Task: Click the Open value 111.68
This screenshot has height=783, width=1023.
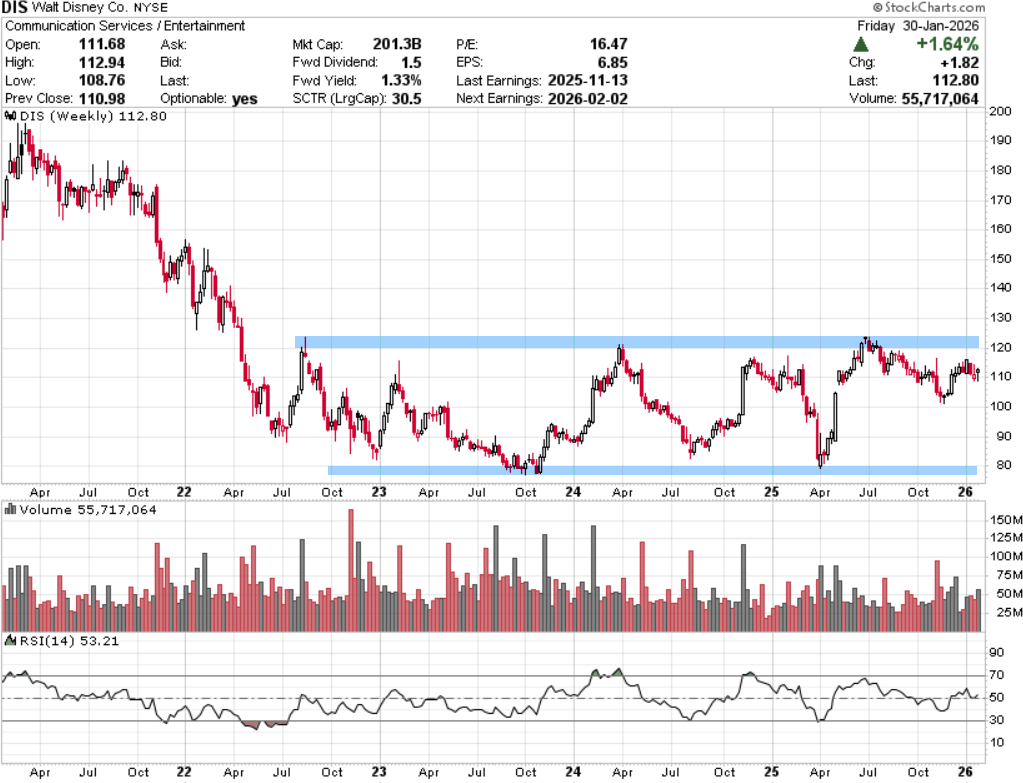Action: point(102,44)
